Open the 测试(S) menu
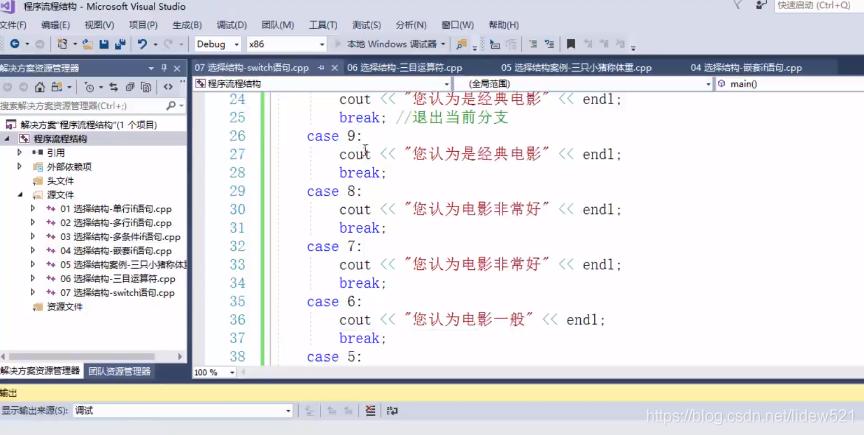Screen dimensions: 864x435 coord(366,25)
